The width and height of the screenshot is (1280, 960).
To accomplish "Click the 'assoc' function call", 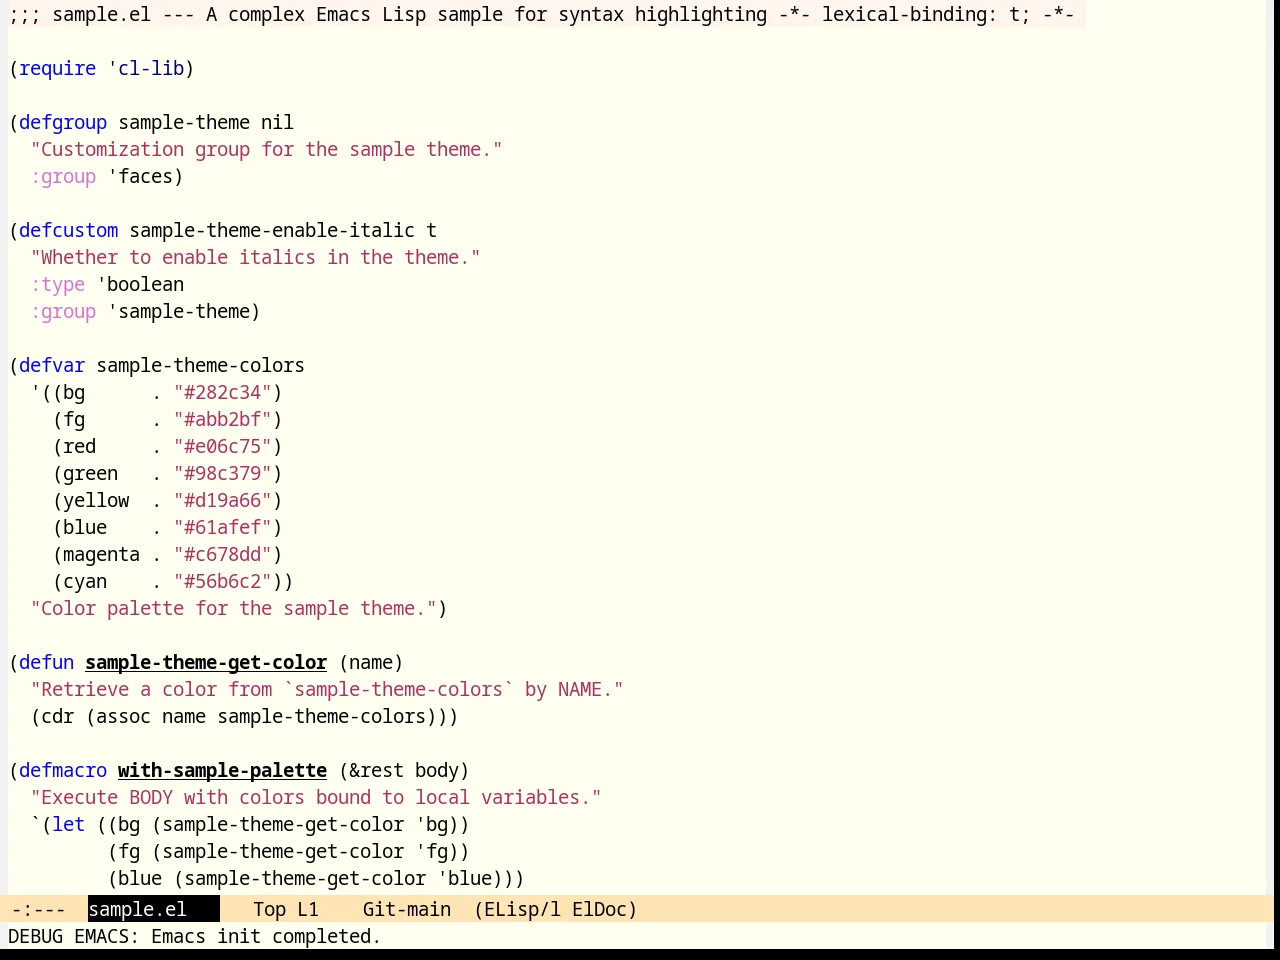I will pyautogui.click(x=123, y=716).
